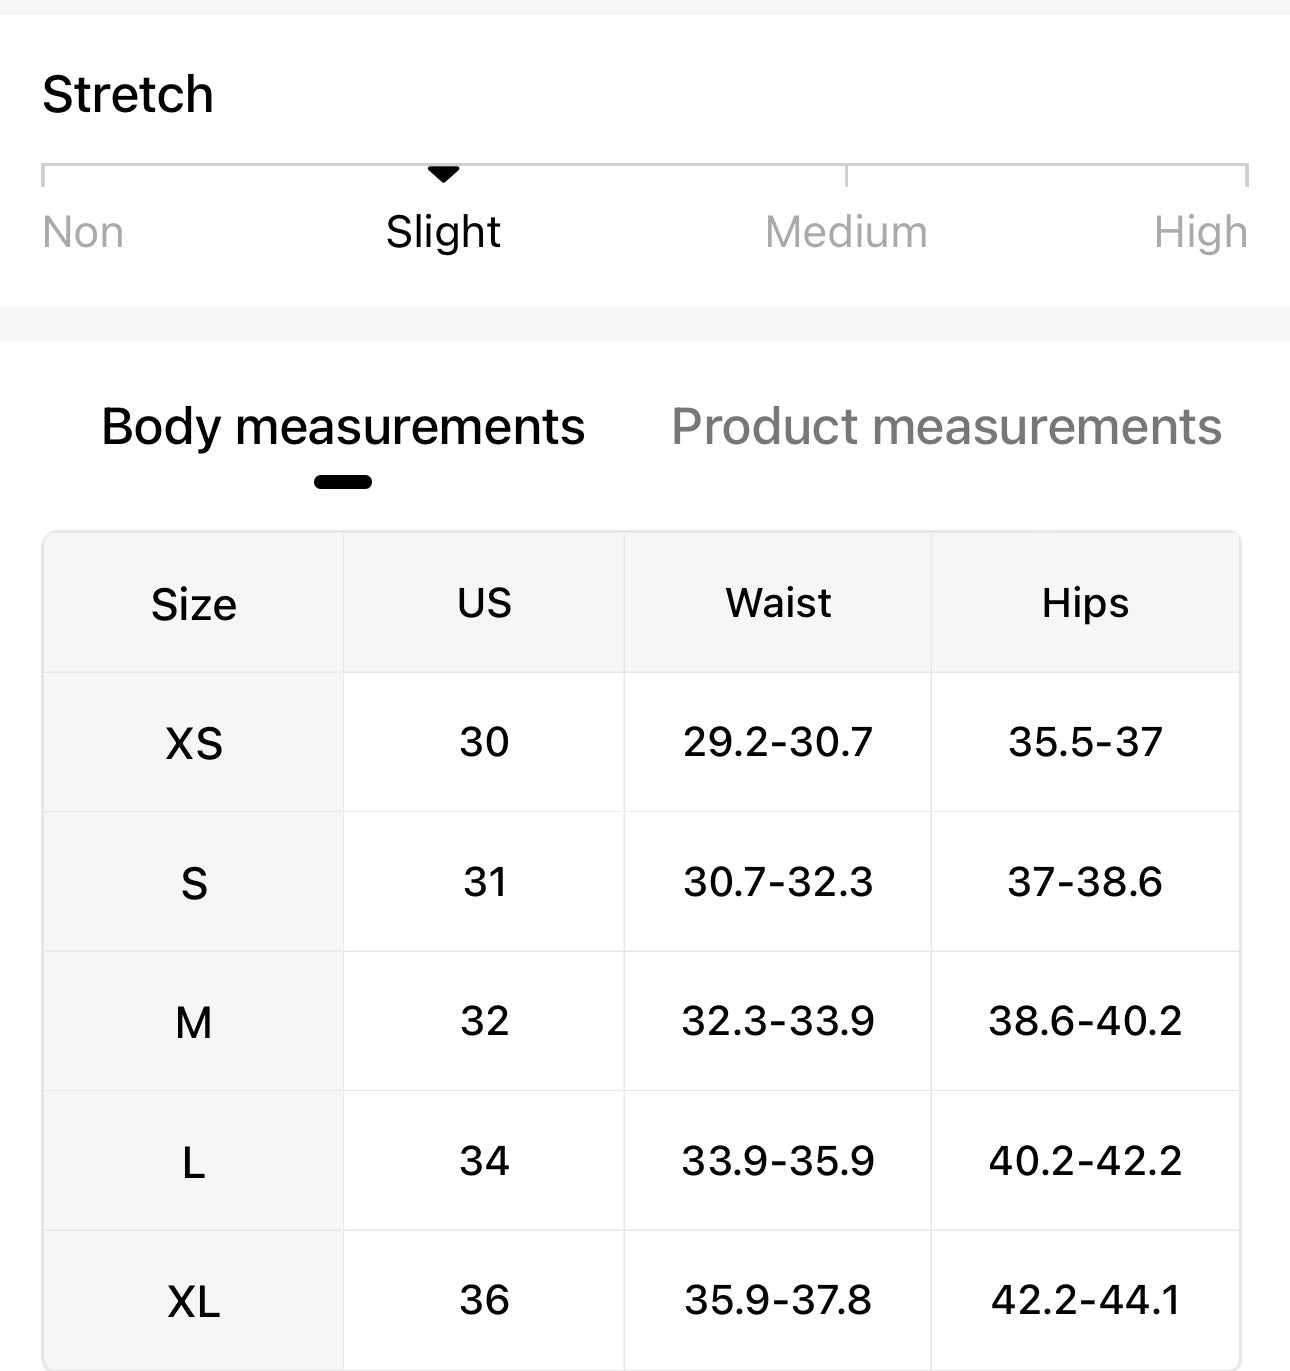Click the US column header
The width and height of the screenshot is (1290, 1371).
484,603
